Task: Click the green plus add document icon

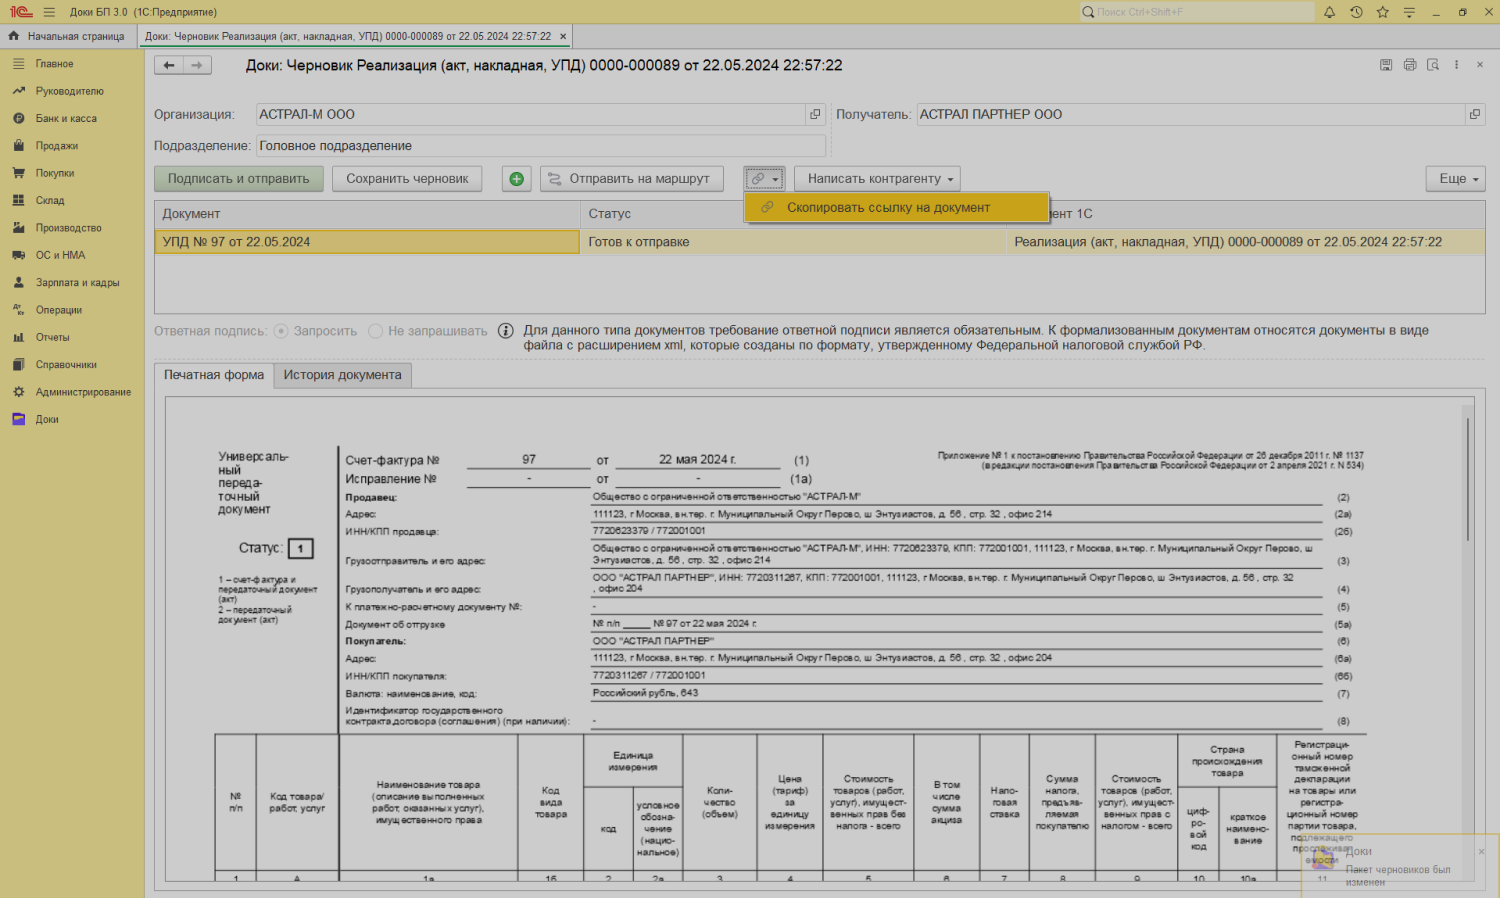Action: [516, 179]
